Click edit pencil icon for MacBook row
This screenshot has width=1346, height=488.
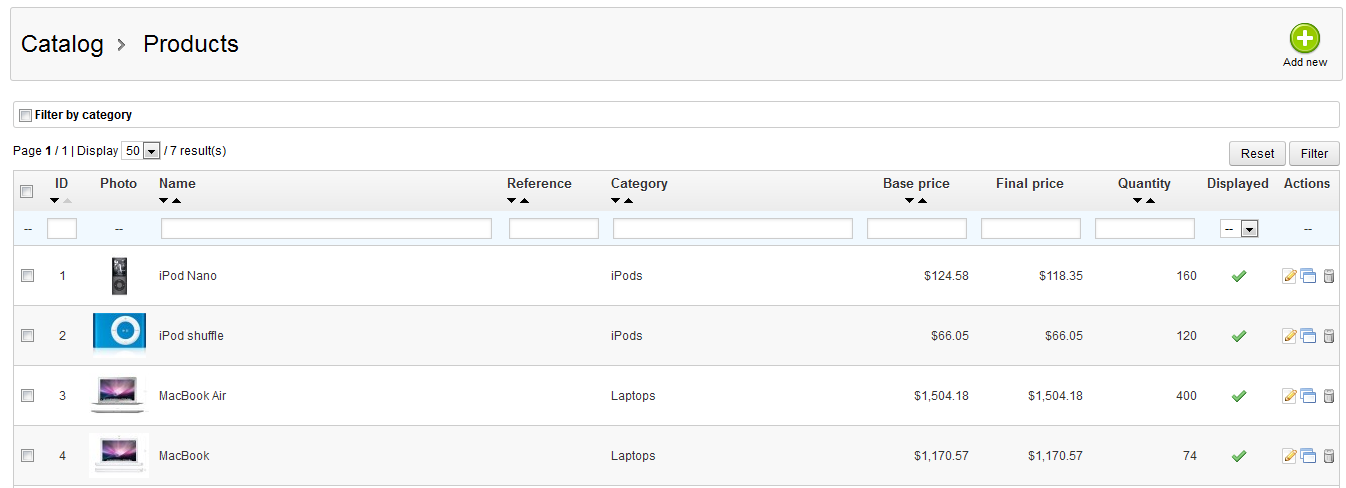(1290, 456)
